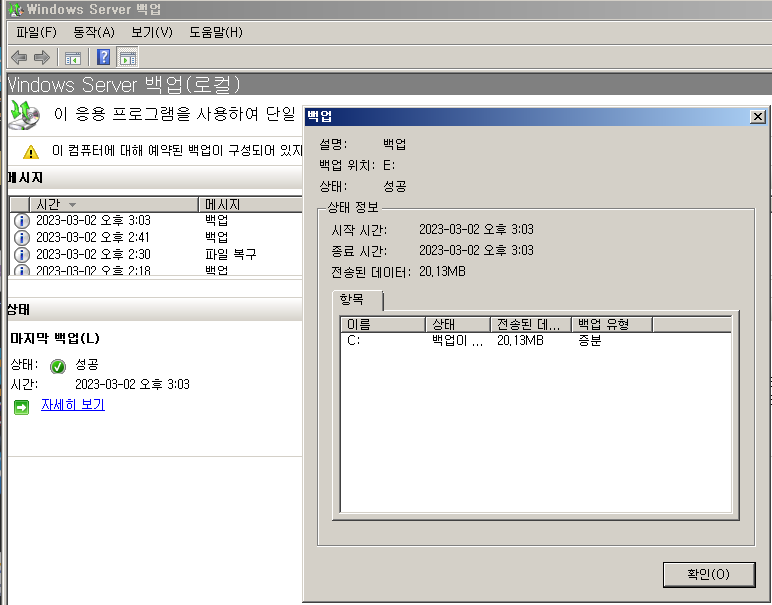772x605 pixels.
Task: Click the 백업 유형 column header
Action: [611, 324]
